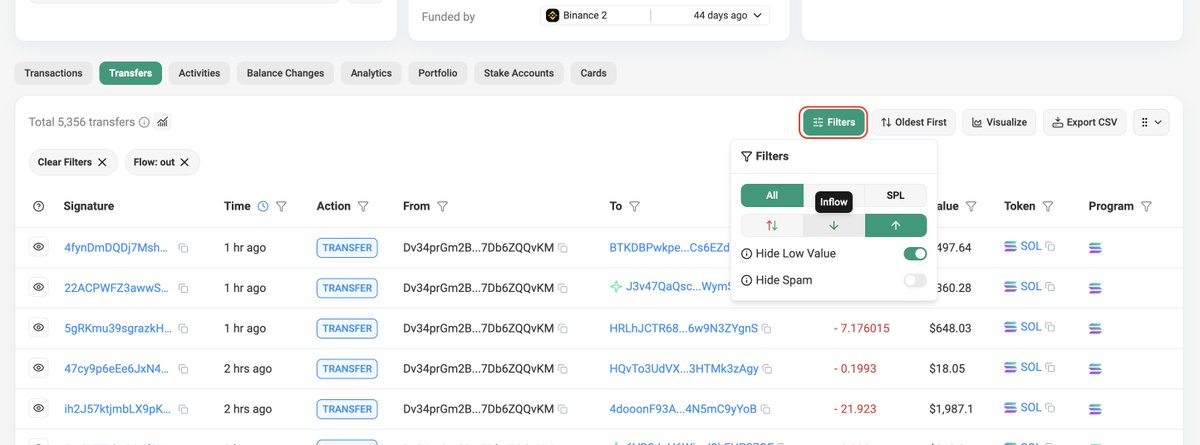
Task: Go to the Balance Changes tab
Action: (285, 73)
